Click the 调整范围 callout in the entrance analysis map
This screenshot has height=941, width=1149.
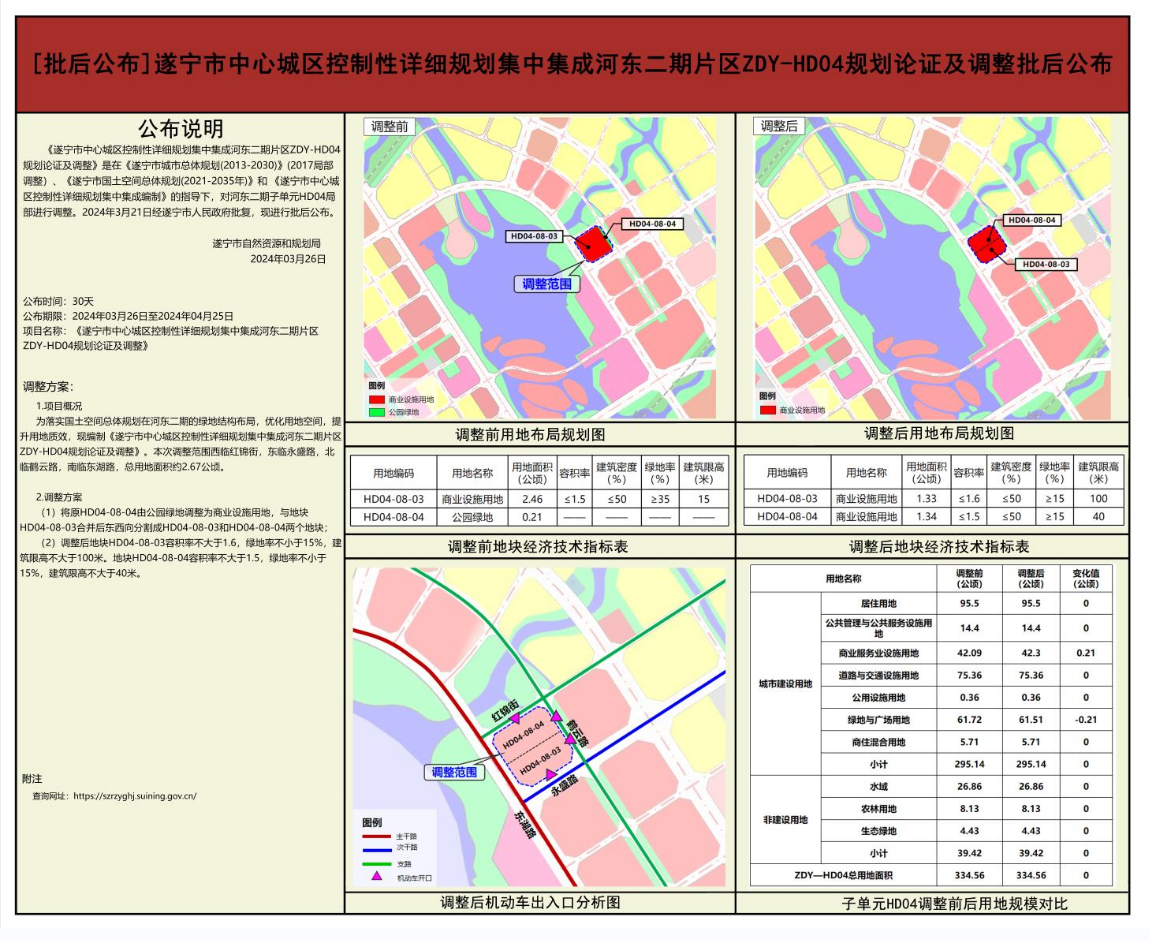click(x=453, y=773)
